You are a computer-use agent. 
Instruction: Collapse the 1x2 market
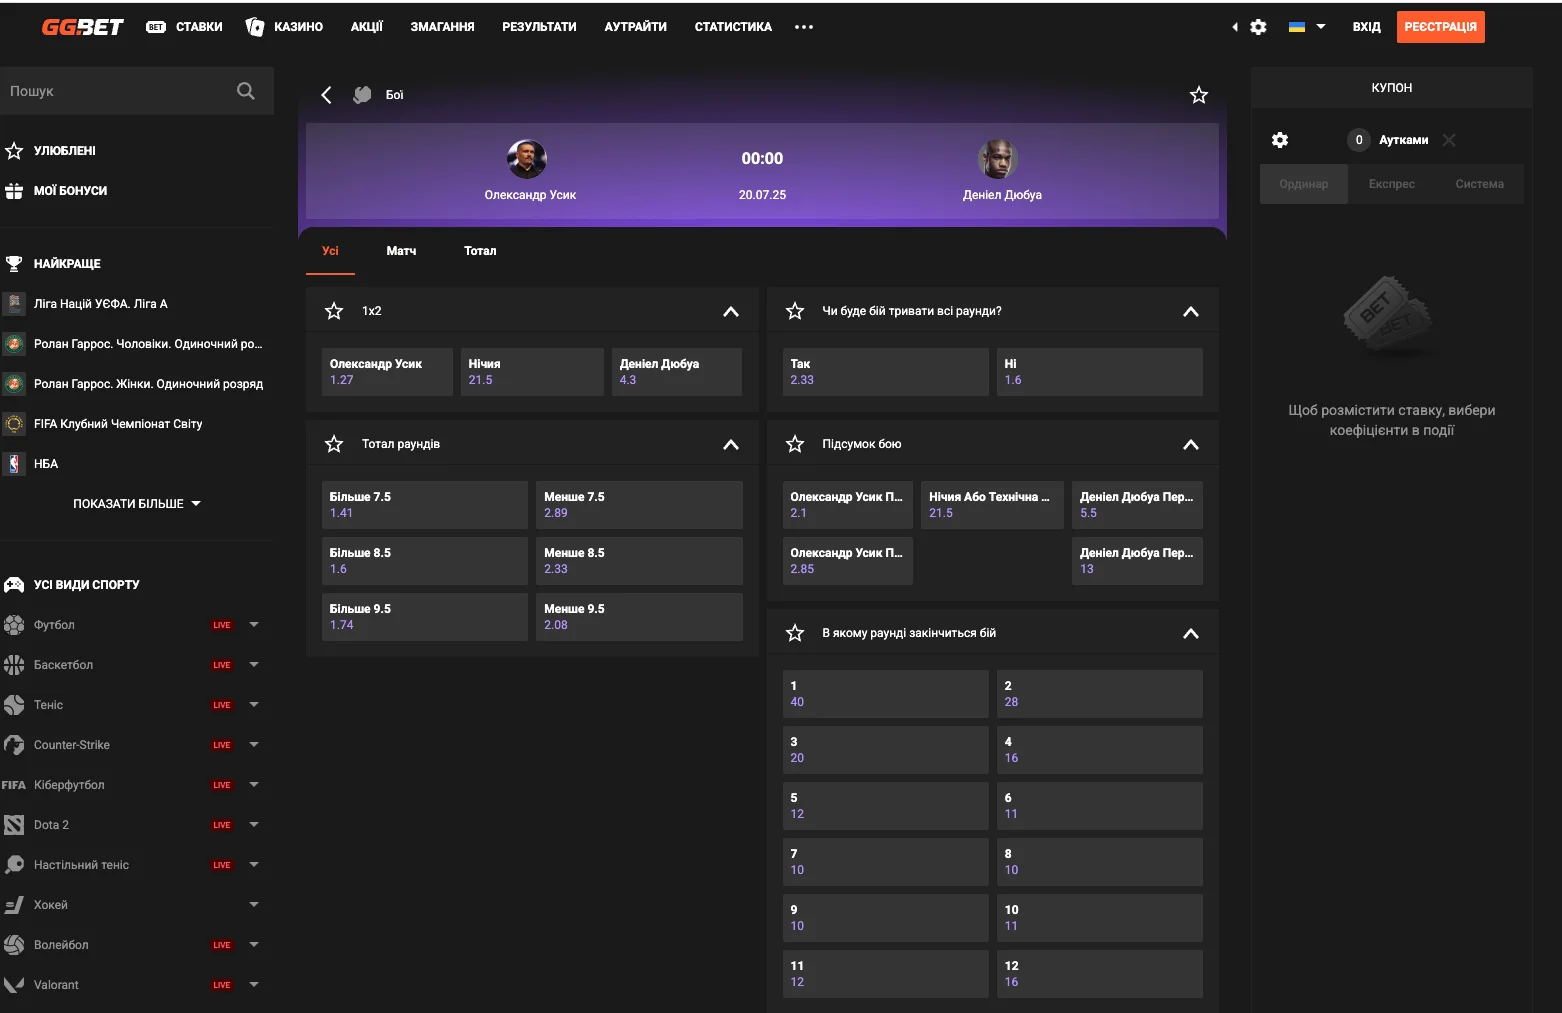(x=731, y=311)
